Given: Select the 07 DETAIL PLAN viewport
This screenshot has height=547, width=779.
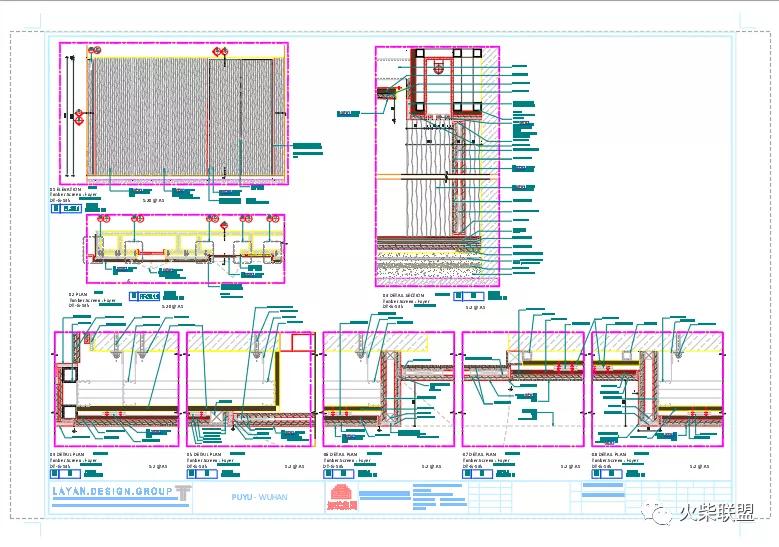Looking at the screenshot, I should coord(523,389).
